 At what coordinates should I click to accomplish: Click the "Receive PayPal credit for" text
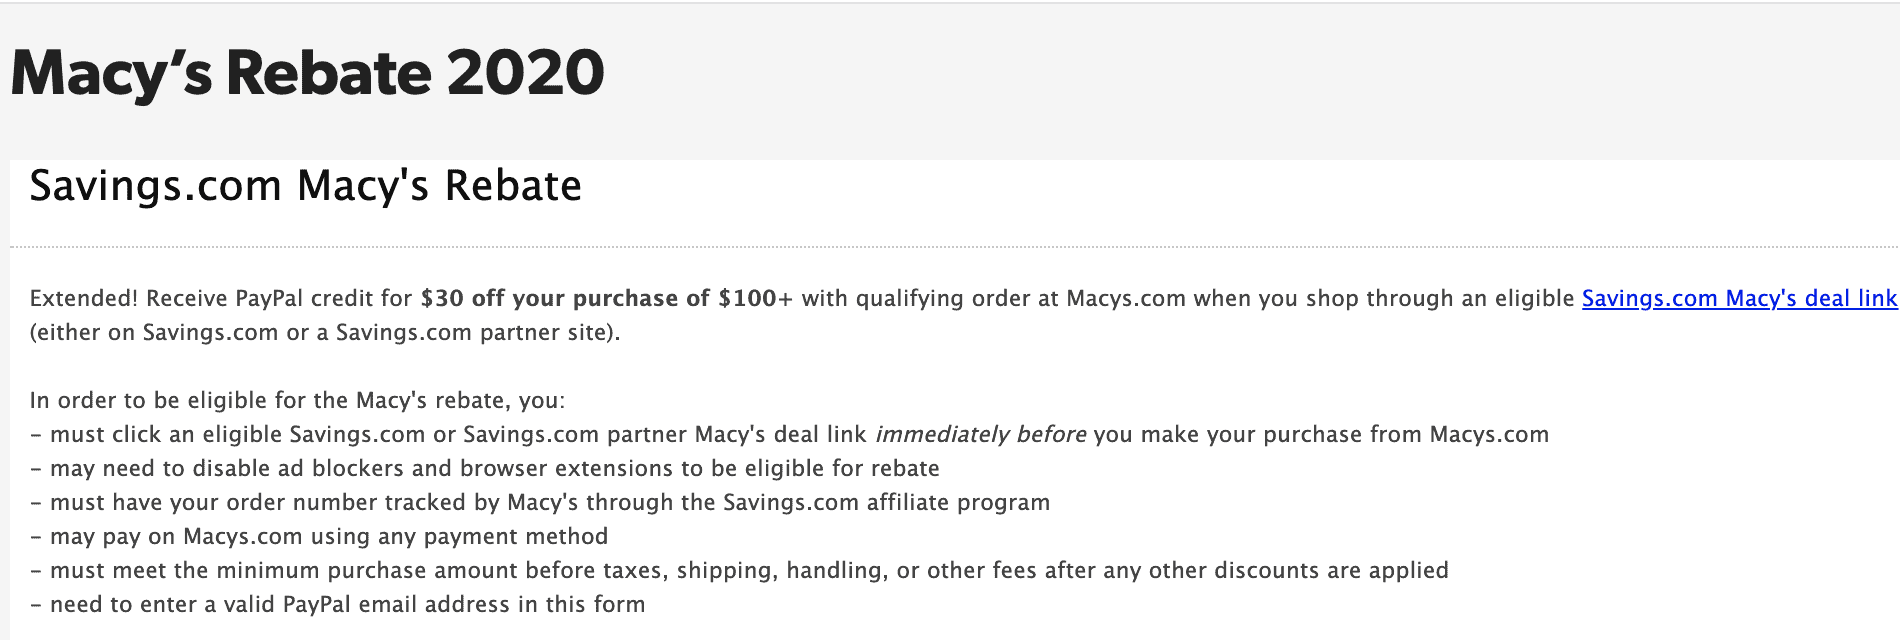(279, 298)
